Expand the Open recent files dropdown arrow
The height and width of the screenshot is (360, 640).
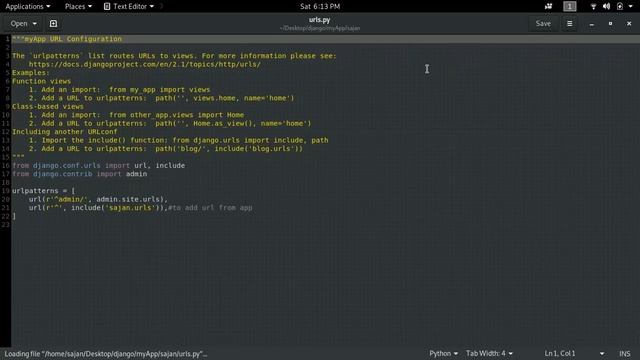click(x=35, y=24)
